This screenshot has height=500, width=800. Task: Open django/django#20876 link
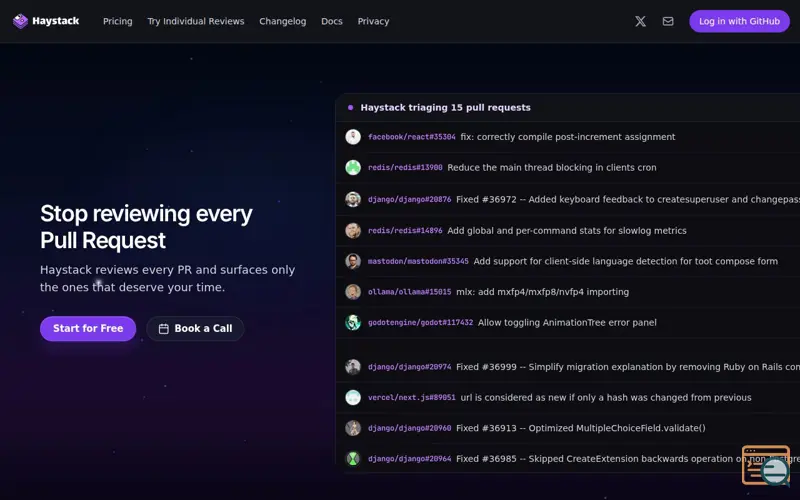click(x=410, y=199)
